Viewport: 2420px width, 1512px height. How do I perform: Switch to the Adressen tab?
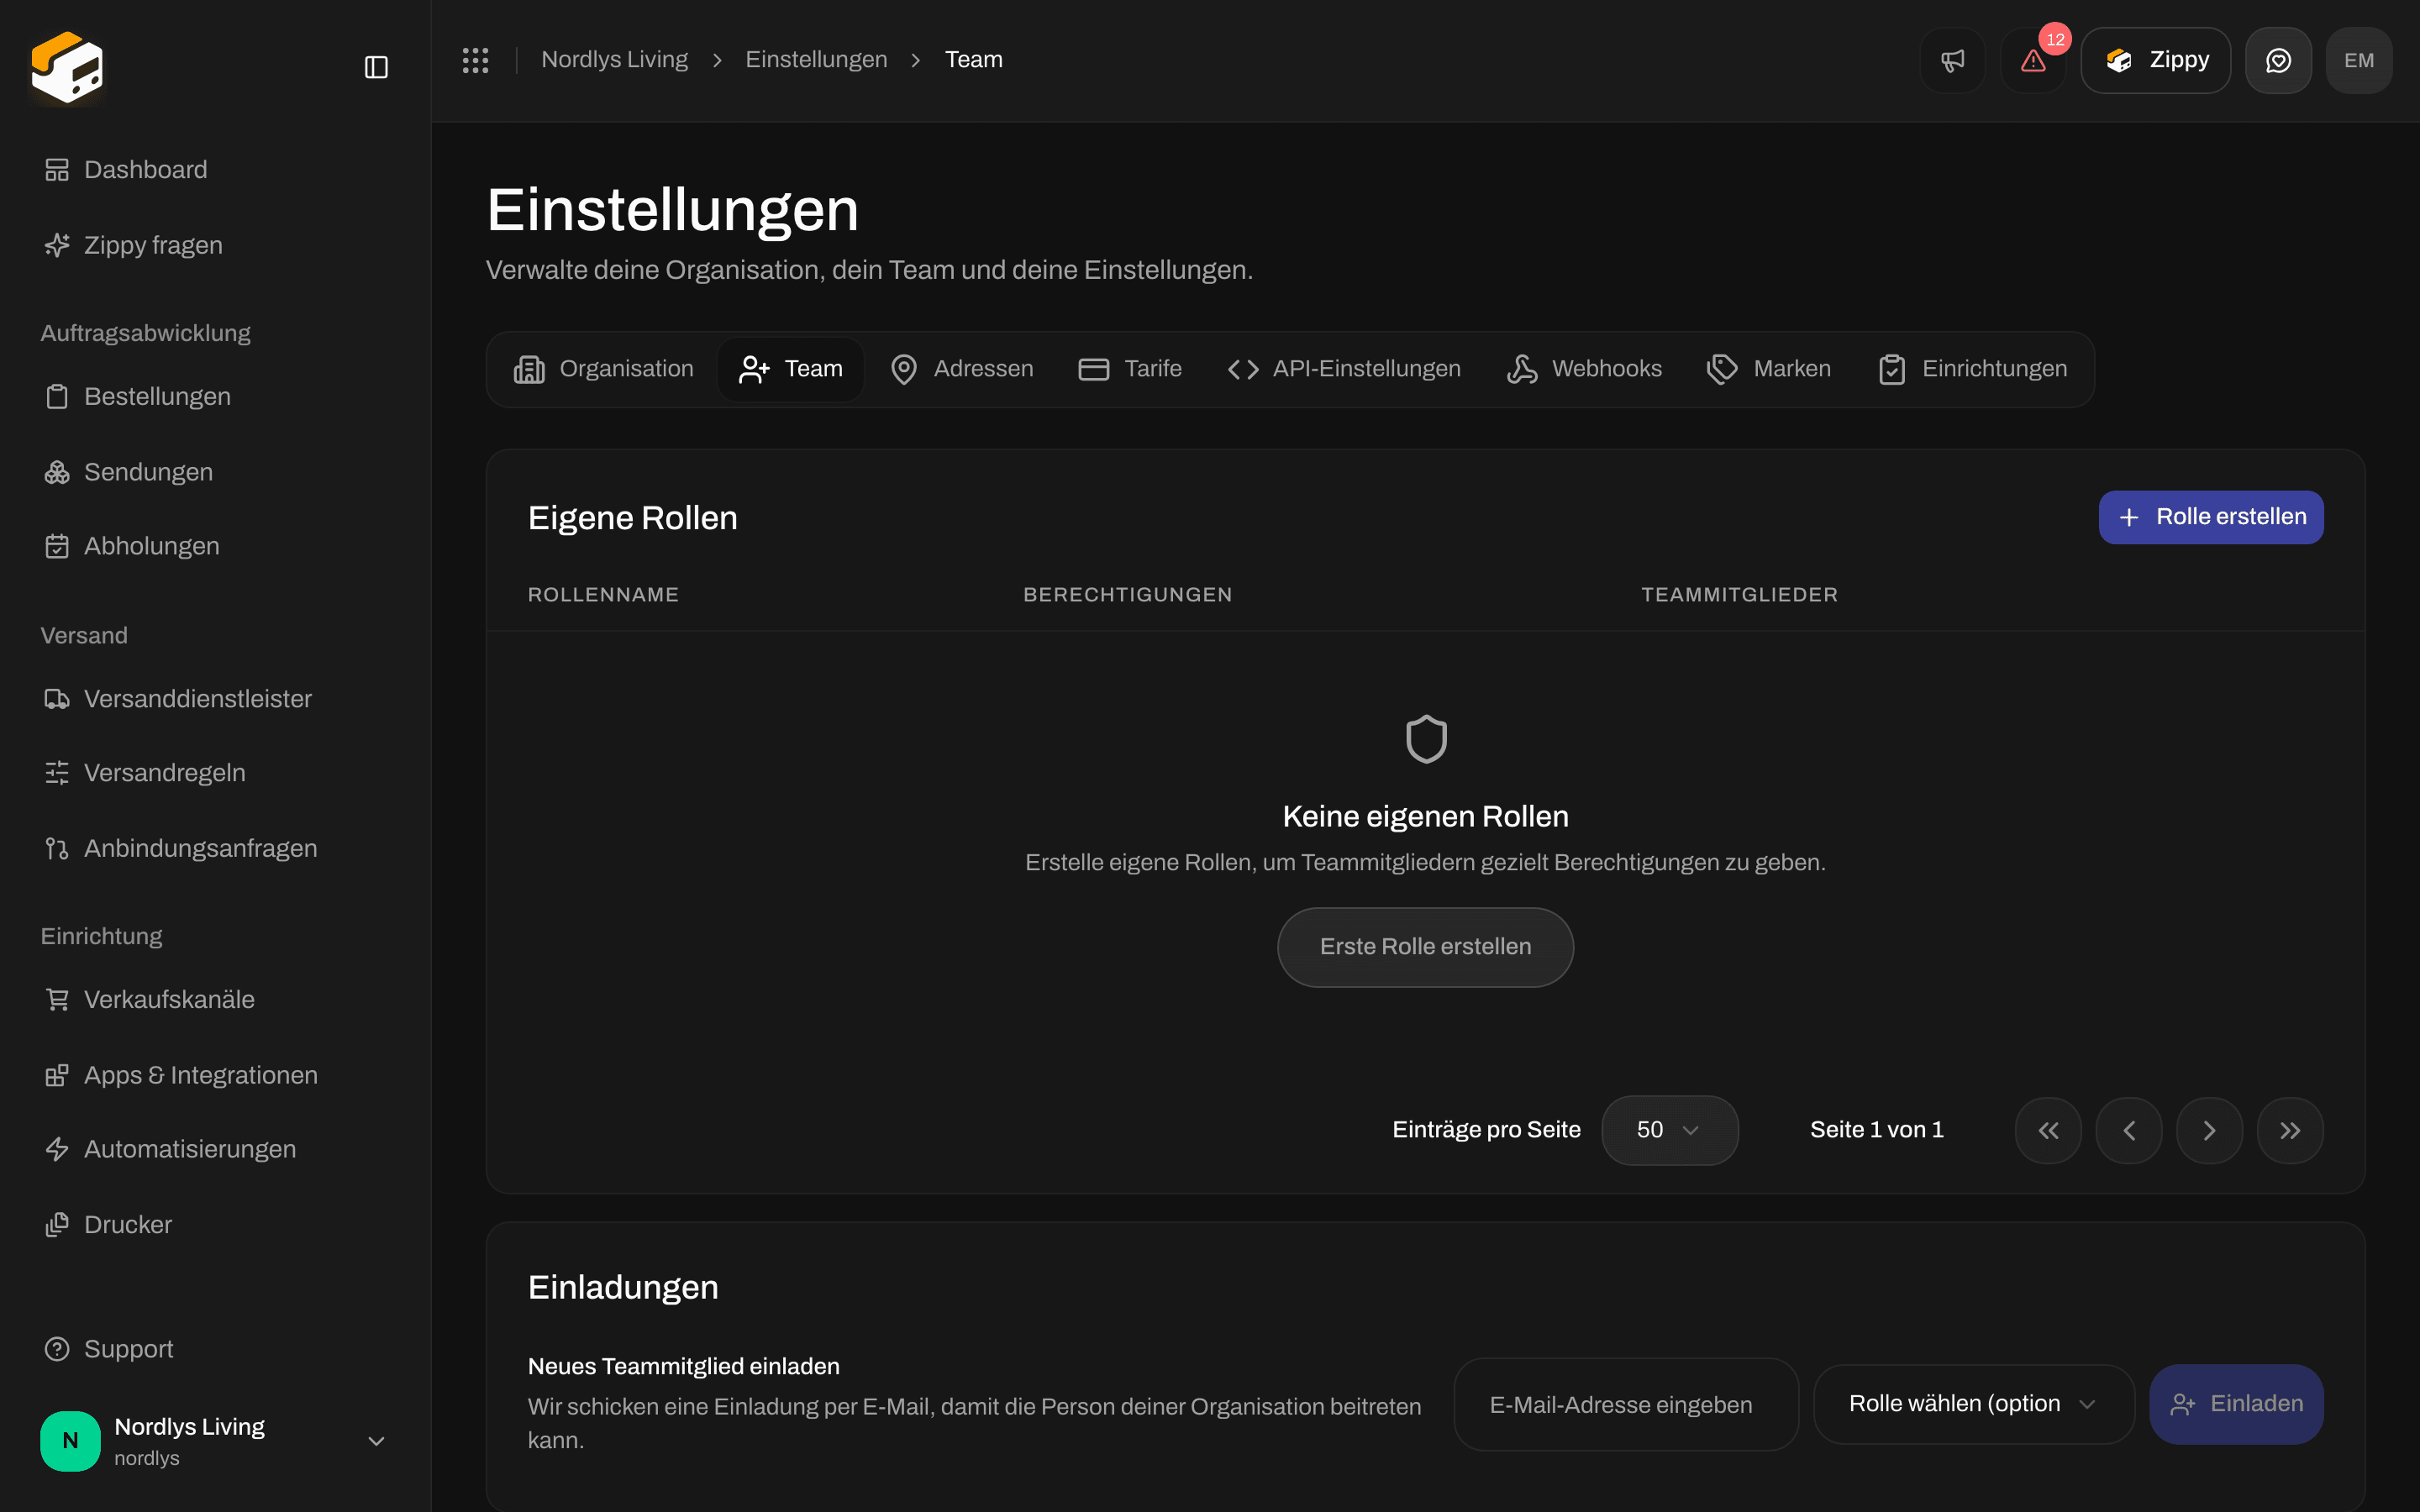pyautogui.click(x=961, y=369)
